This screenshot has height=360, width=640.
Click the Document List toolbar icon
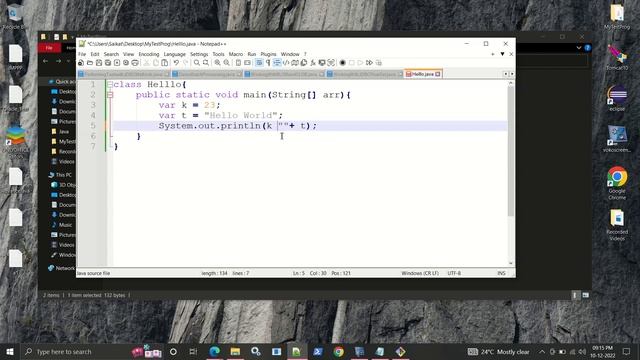(304, 63)
